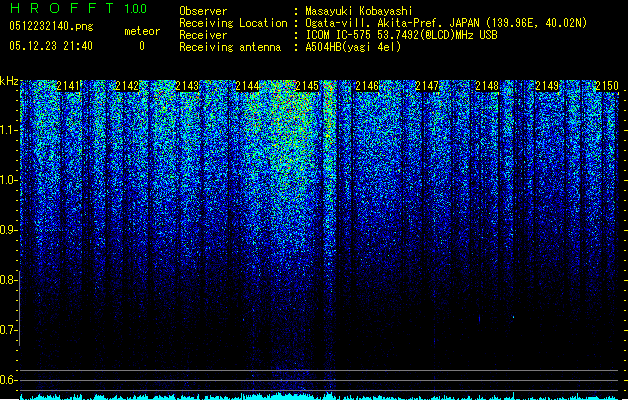Click the 0.6 frequency axis label
The height and width of the screenshot is (400, 629).
coord(8,380)
